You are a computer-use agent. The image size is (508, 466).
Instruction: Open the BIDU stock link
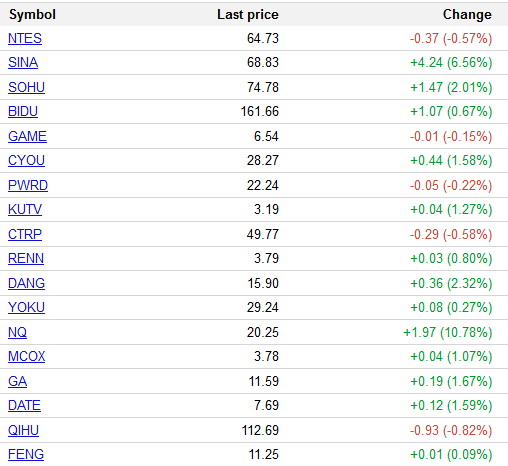tap(23, 111)
